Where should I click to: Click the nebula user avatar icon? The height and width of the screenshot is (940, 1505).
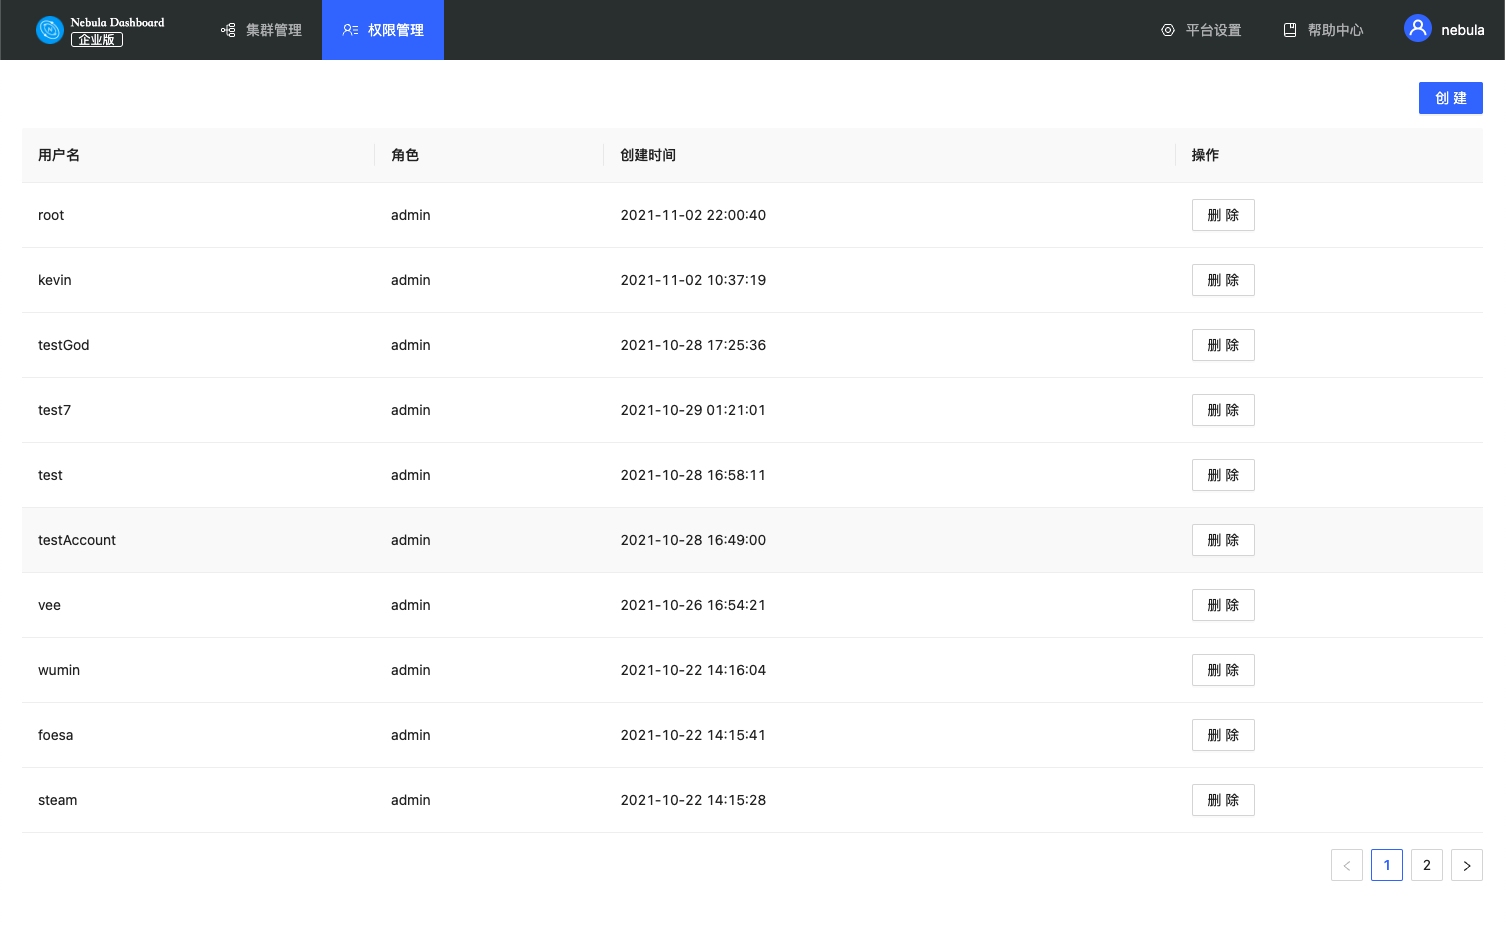tap(1417, 28)
